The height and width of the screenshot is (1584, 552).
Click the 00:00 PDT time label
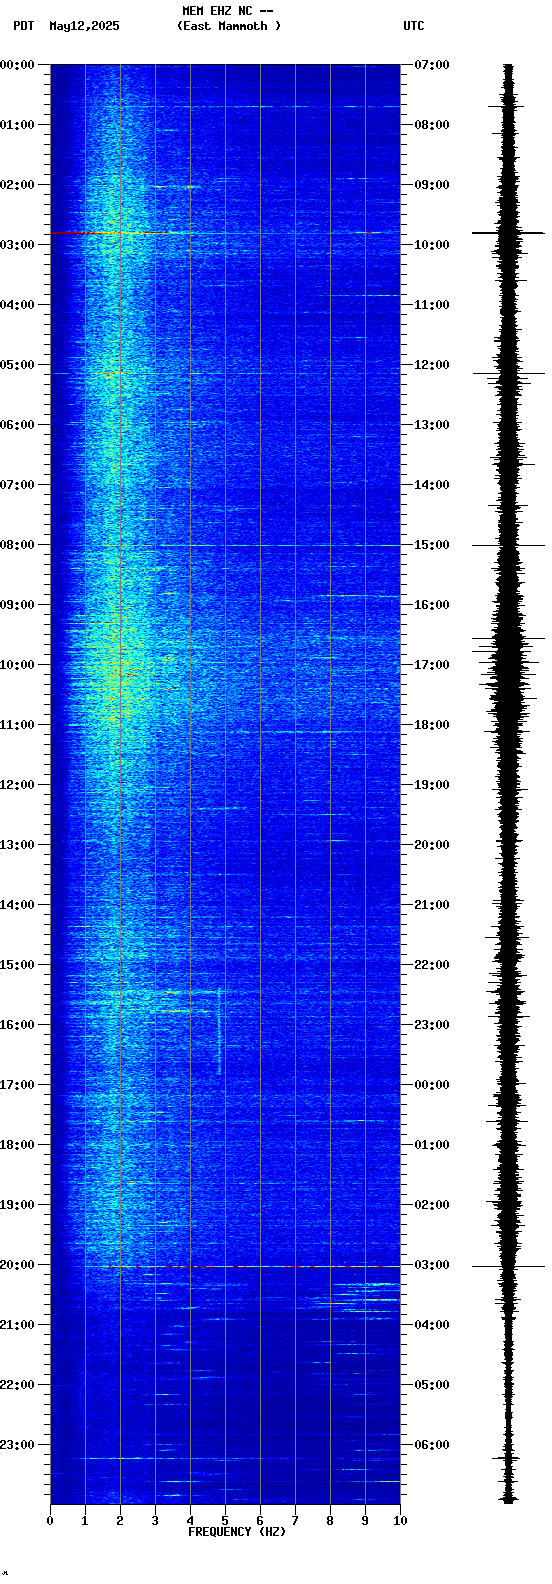17,65
